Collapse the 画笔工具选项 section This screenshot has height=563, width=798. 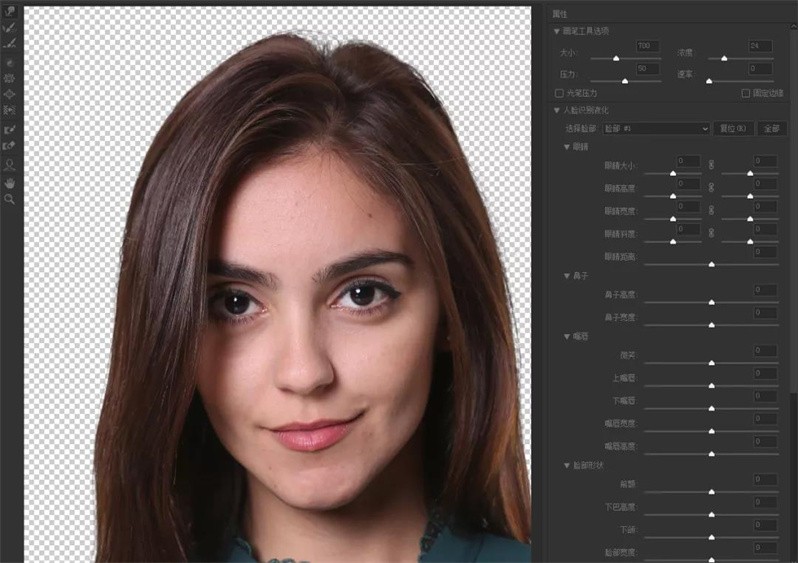tap(557, 32)
